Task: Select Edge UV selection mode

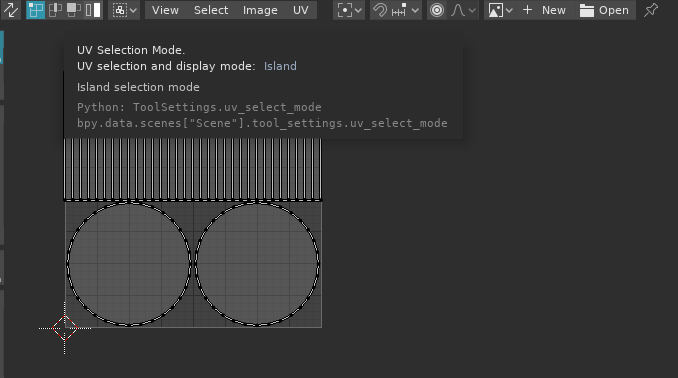Action: tap(55, 10)
